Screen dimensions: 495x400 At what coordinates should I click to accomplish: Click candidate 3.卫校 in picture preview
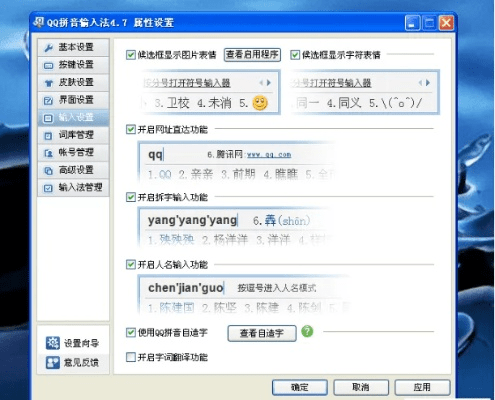pos(172,103)
